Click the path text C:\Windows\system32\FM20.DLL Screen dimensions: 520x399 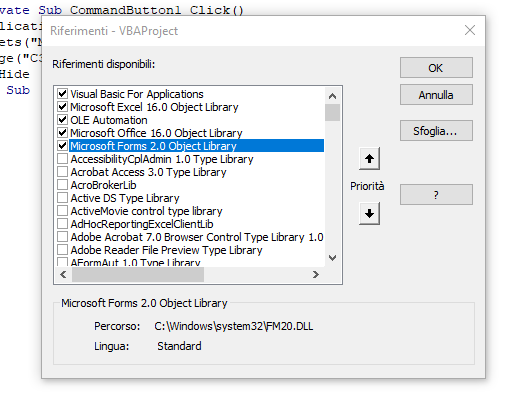click(234, 326)
